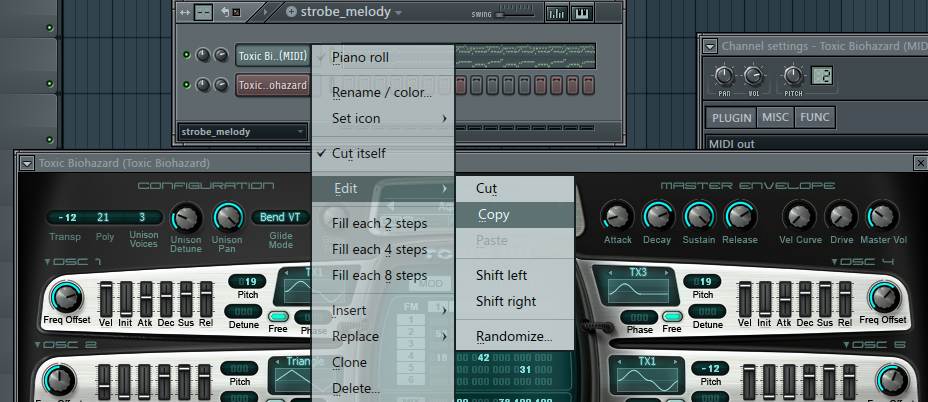Screen dimensions: 928x402
Task: Click the Toxic..ohazard channel button
Action: 273,85
